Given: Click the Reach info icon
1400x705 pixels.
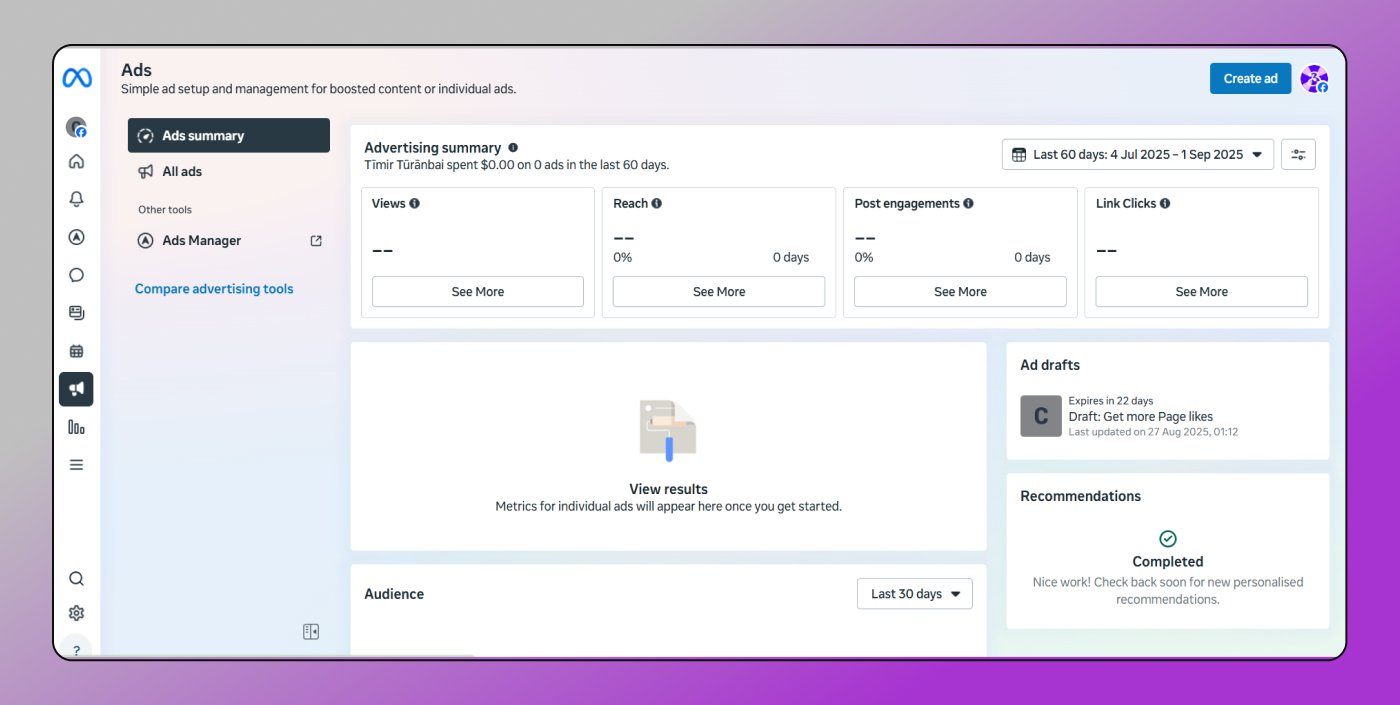Looking at the screenshot, I should [657, 203].
